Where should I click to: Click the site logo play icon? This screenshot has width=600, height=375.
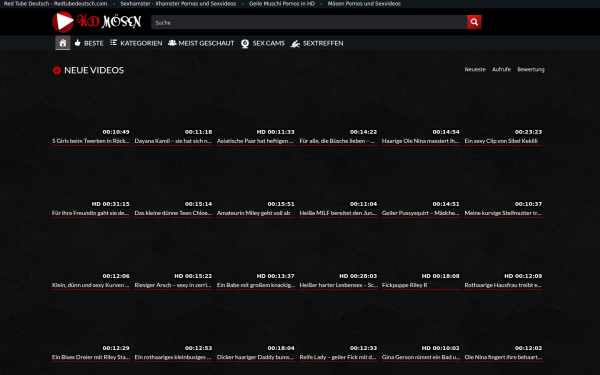pos(63,22)
